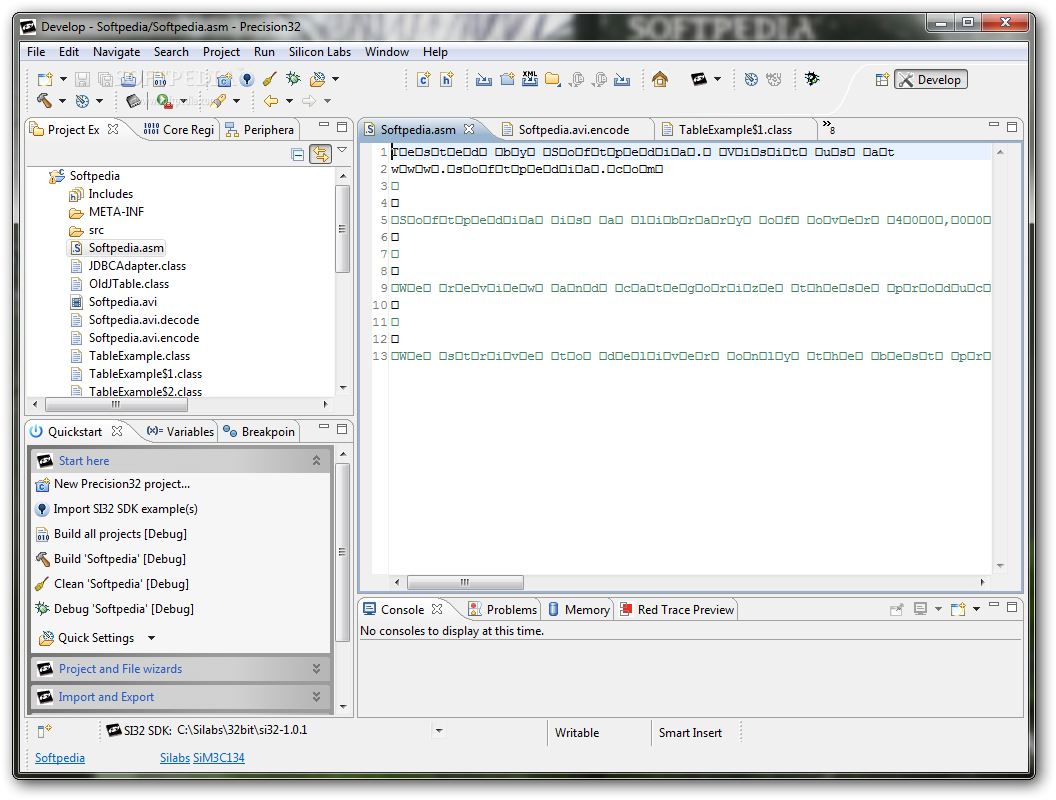Select Softpedia.avi.decode in project tree
The width and height of the screenshot is (1056, 800).
pyautogui.click(x=143, y=320)
